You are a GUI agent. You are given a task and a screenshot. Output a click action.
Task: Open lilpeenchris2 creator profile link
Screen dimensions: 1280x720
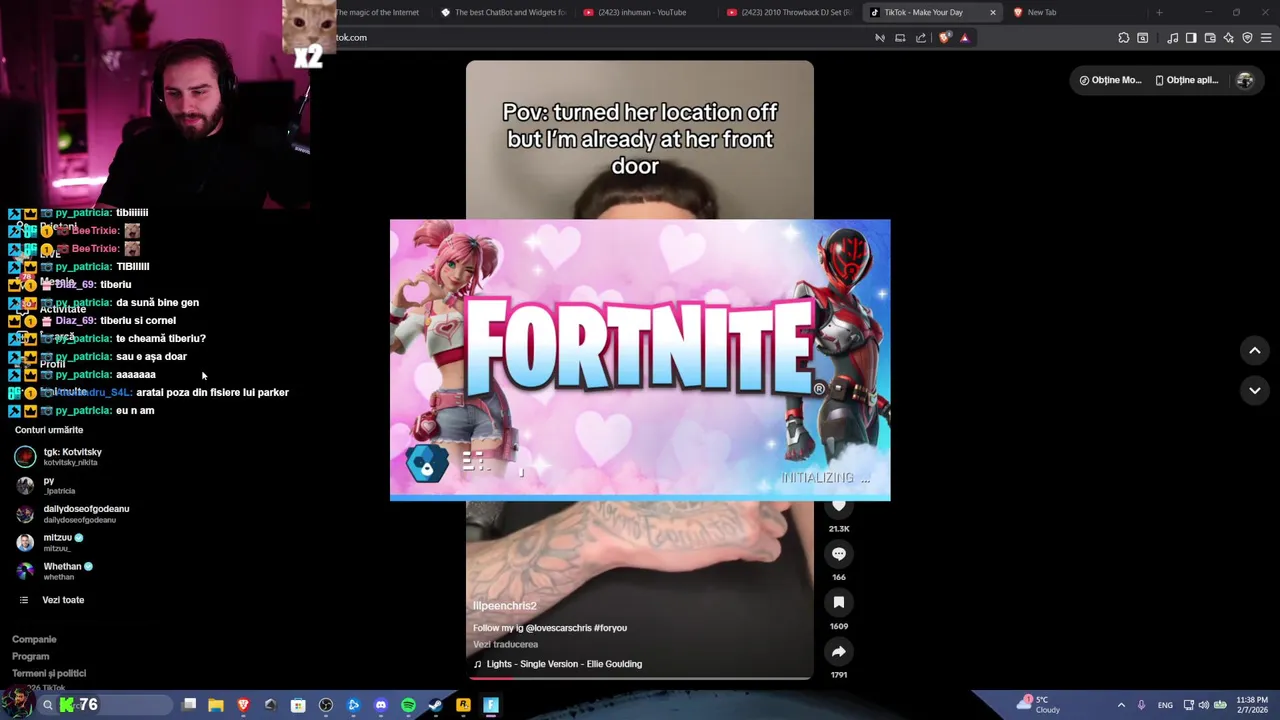click(504, 606)
